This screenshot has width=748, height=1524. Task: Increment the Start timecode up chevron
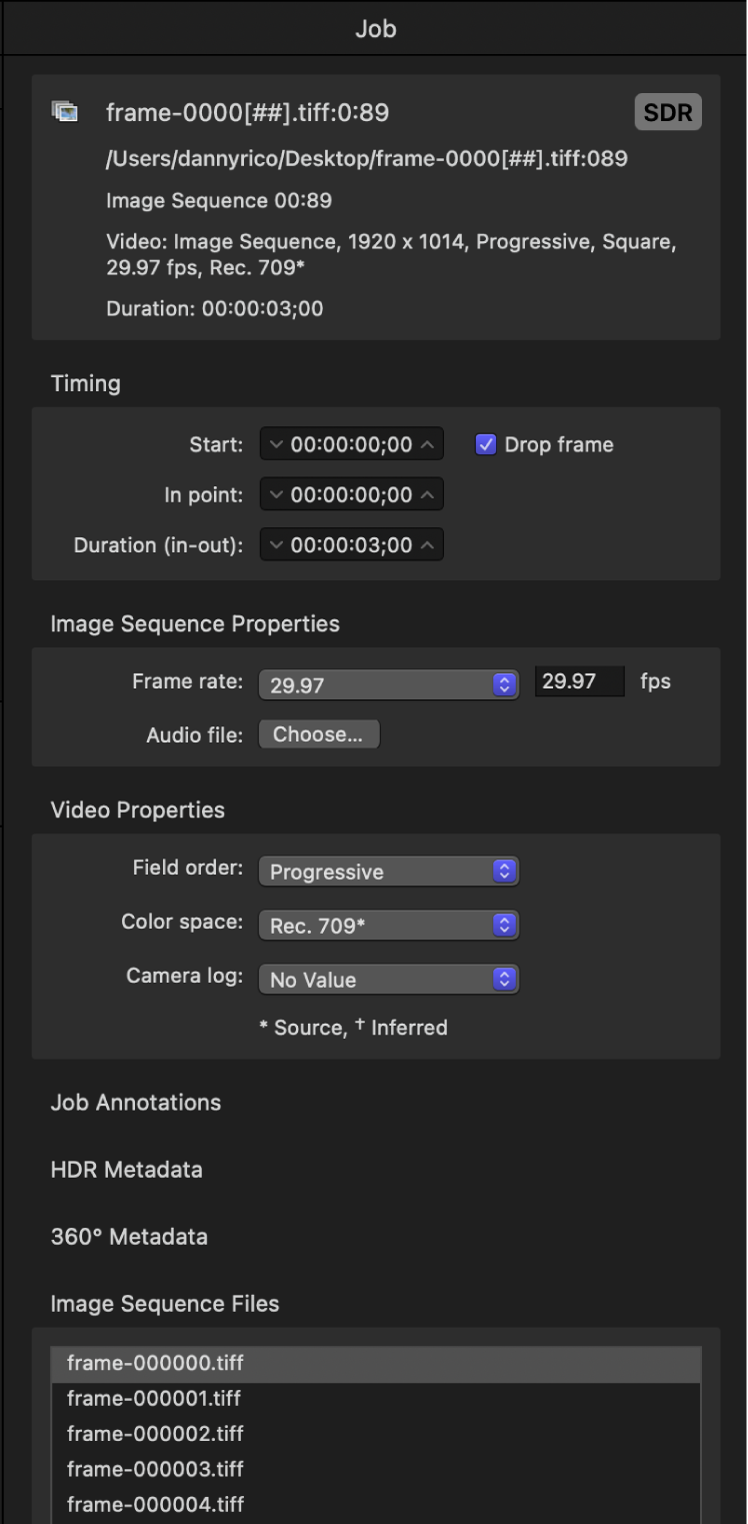(x=427, y=444)
